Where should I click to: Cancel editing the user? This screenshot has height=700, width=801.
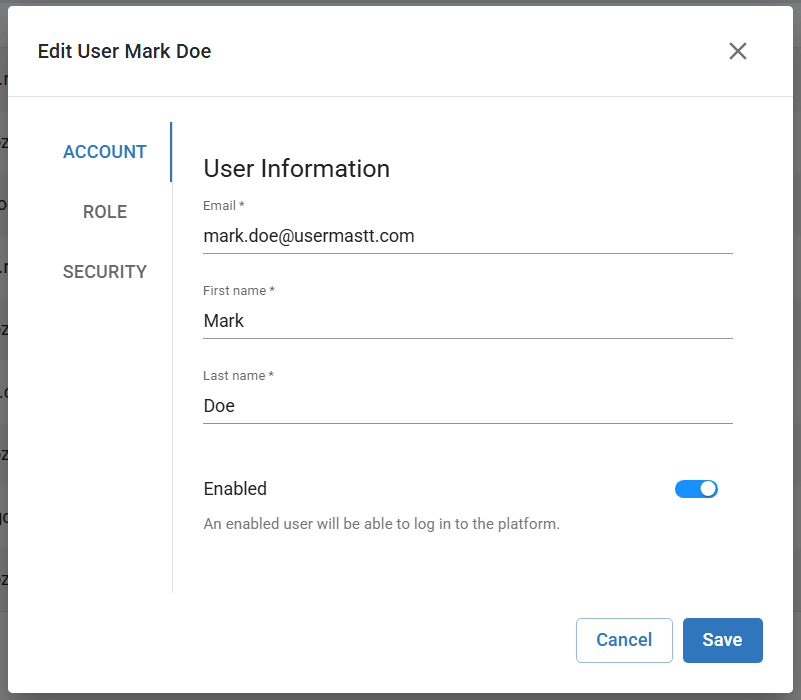coord(624,640)
